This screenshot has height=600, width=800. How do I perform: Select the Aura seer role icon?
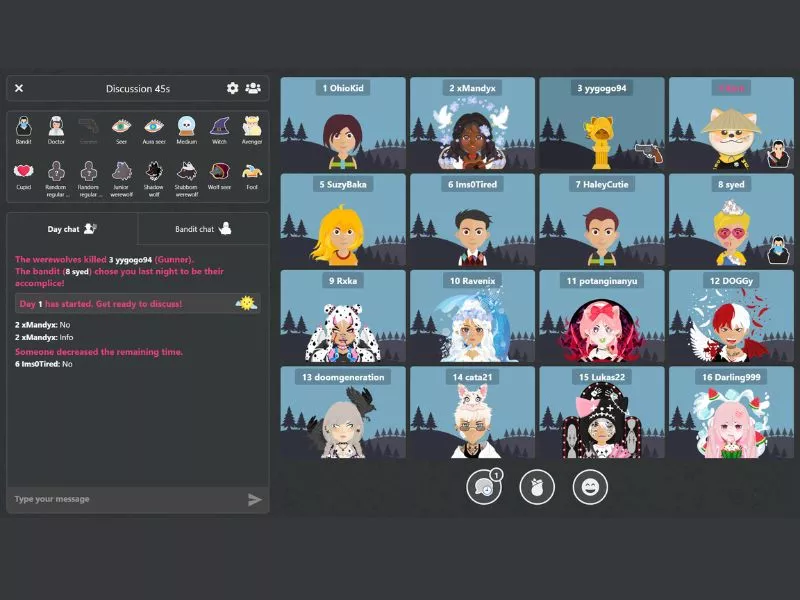click(x=154, y=126)
